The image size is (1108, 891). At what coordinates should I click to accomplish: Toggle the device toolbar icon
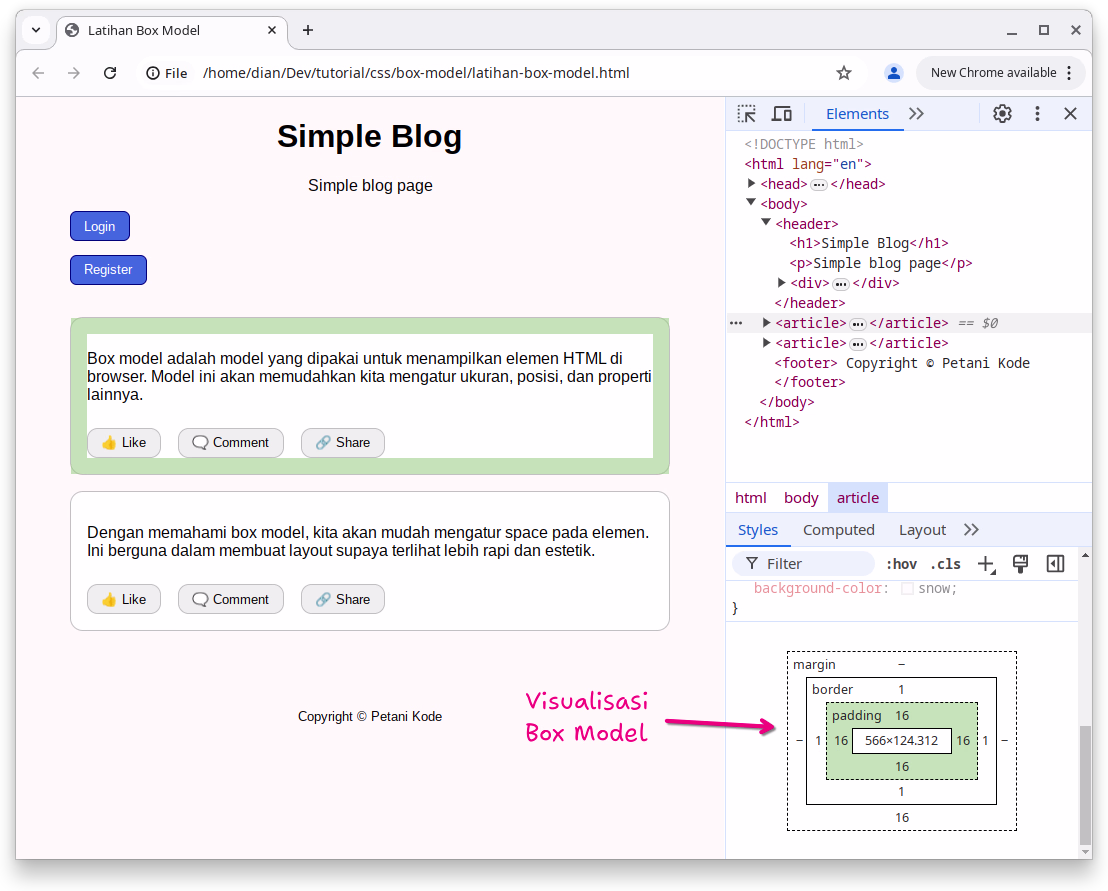(x=781, y=113)
